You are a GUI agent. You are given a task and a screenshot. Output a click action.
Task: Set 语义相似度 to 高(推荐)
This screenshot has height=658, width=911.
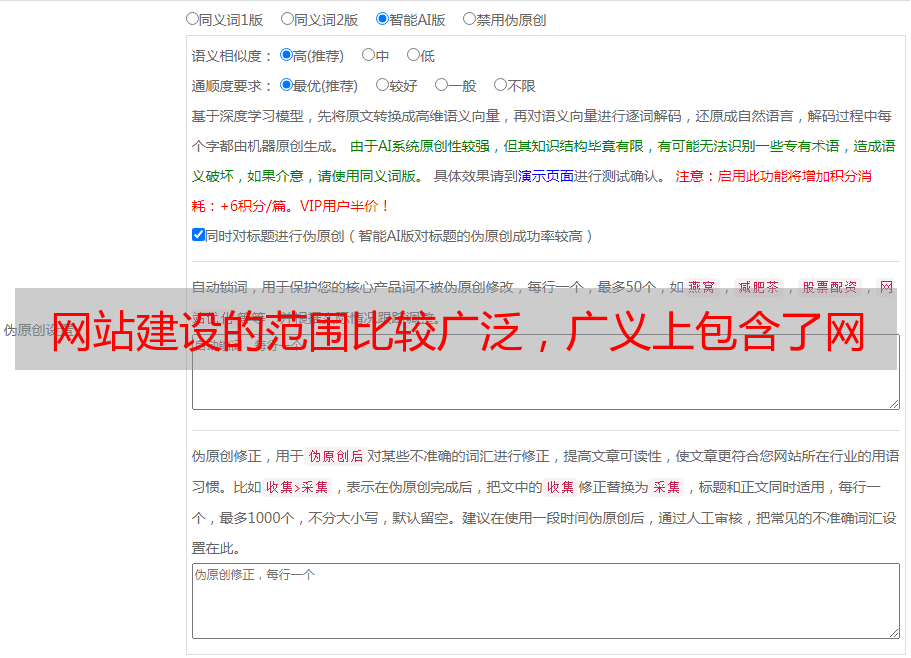click(x=286, y=55)
